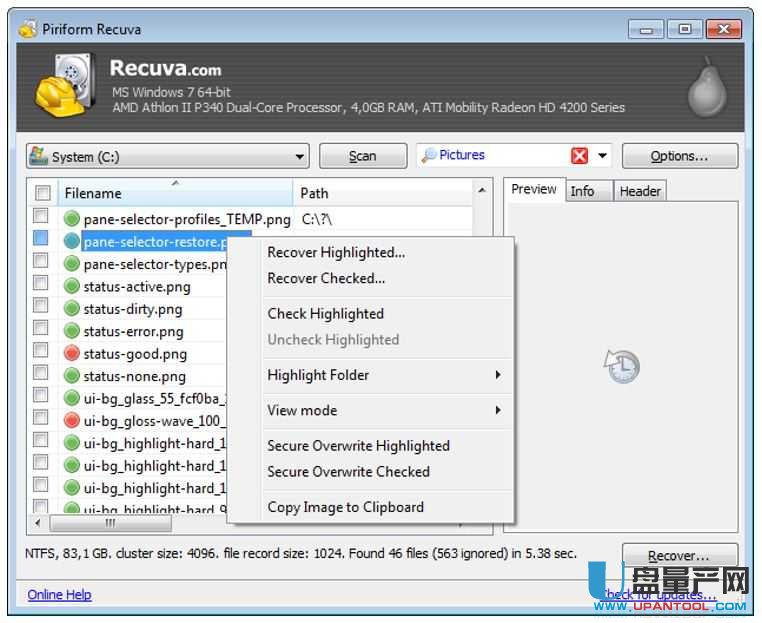Image resolution: width=762 pixels, height=623 pixels.
Task: Click the red status dot for status-good.png
Action: (72, 354)
